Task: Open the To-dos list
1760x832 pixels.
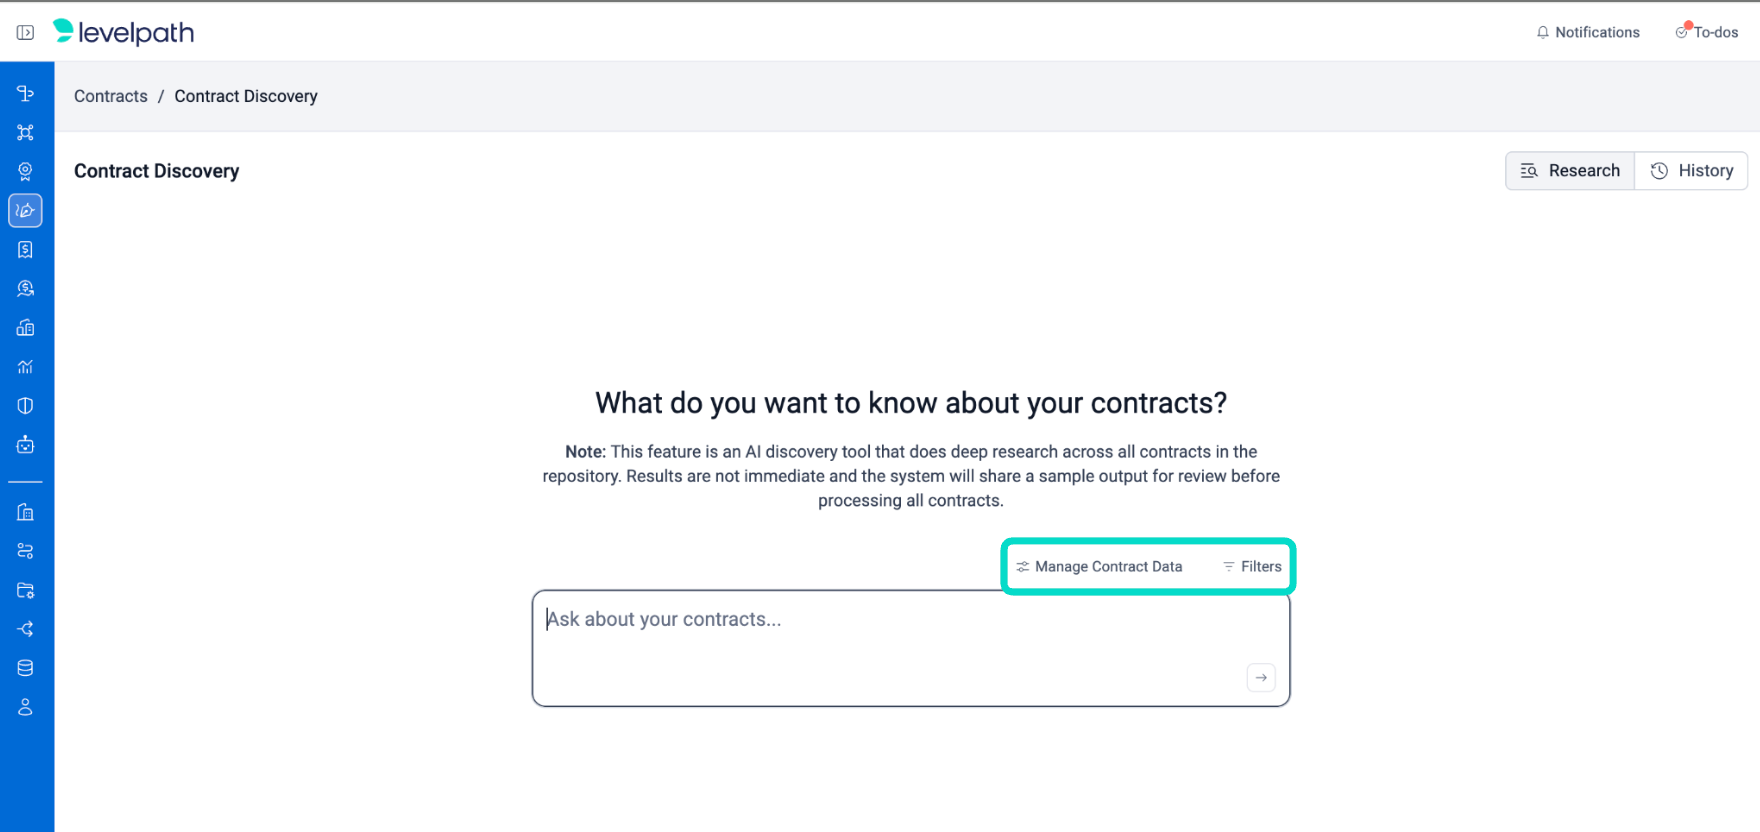Action: (1707, 32)
